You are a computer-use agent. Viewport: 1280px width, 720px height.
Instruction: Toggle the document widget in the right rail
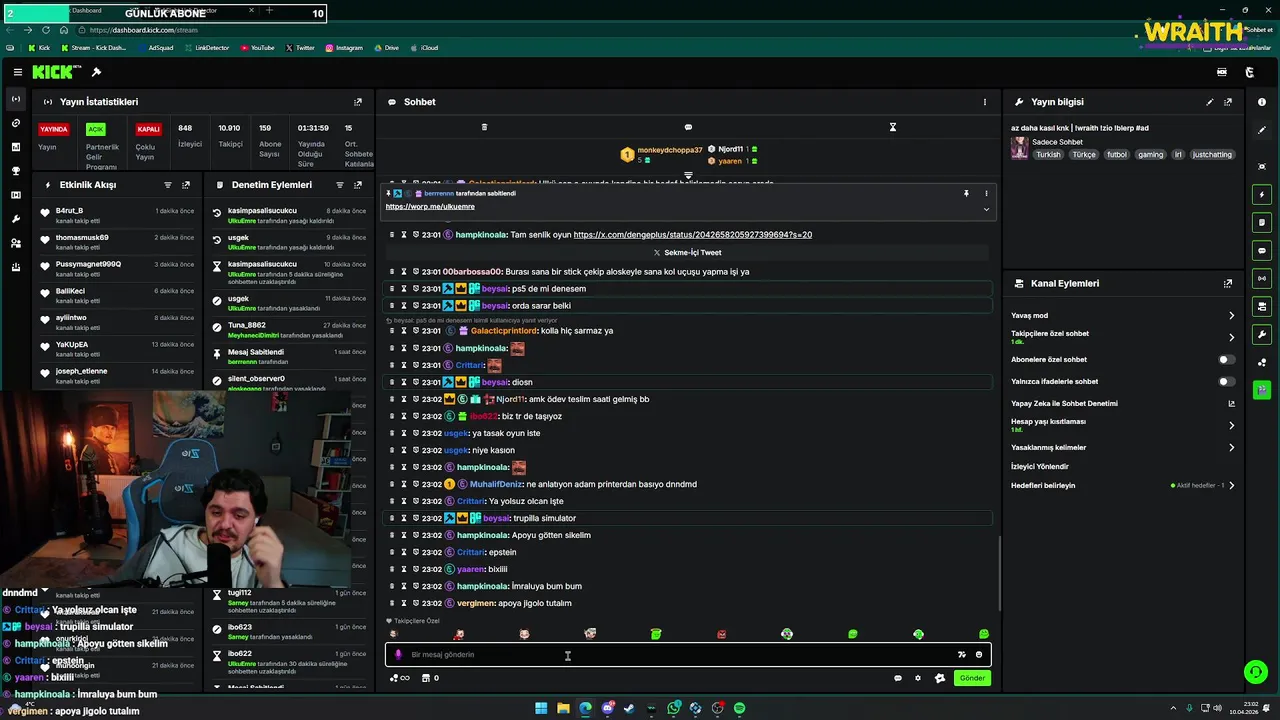click(1262, 222)
